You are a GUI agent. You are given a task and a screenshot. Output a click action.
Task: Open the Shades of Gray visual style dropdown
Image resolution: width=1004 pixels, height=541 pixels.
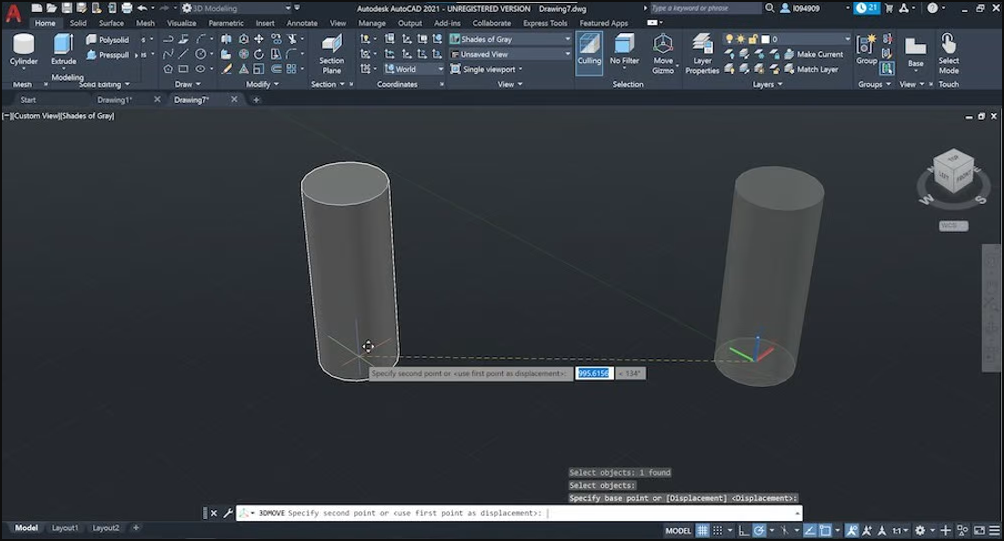pos(510,39)
